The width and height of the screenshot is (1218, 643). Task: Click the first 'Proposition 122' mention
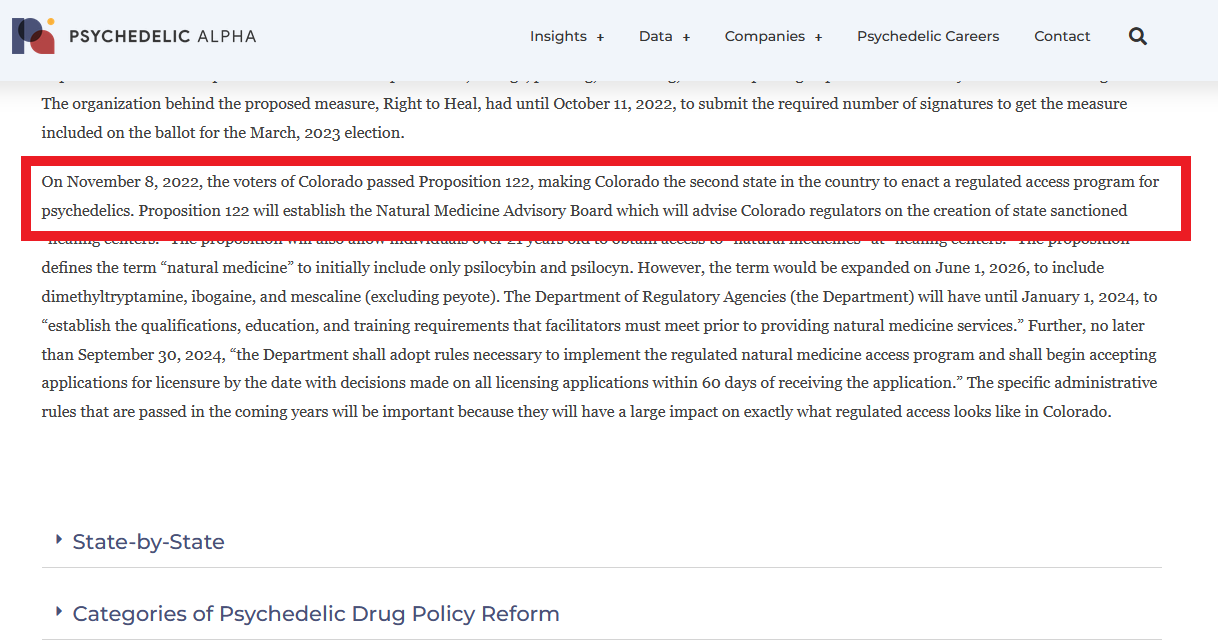click(474, 182)
